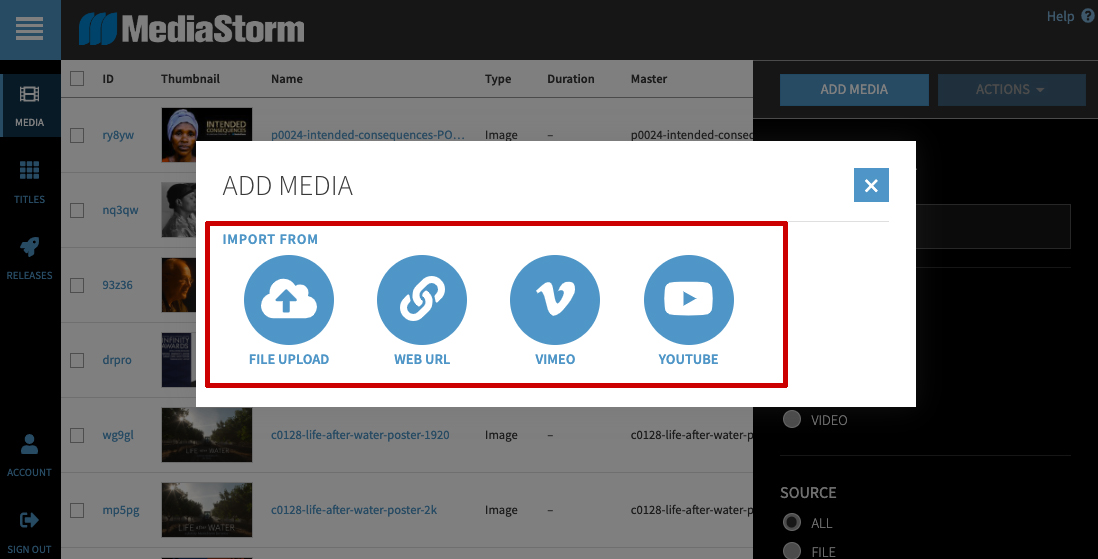1098x559 pixels.
Task: Click the Thumbnail column header
Action: click(190, 79)
